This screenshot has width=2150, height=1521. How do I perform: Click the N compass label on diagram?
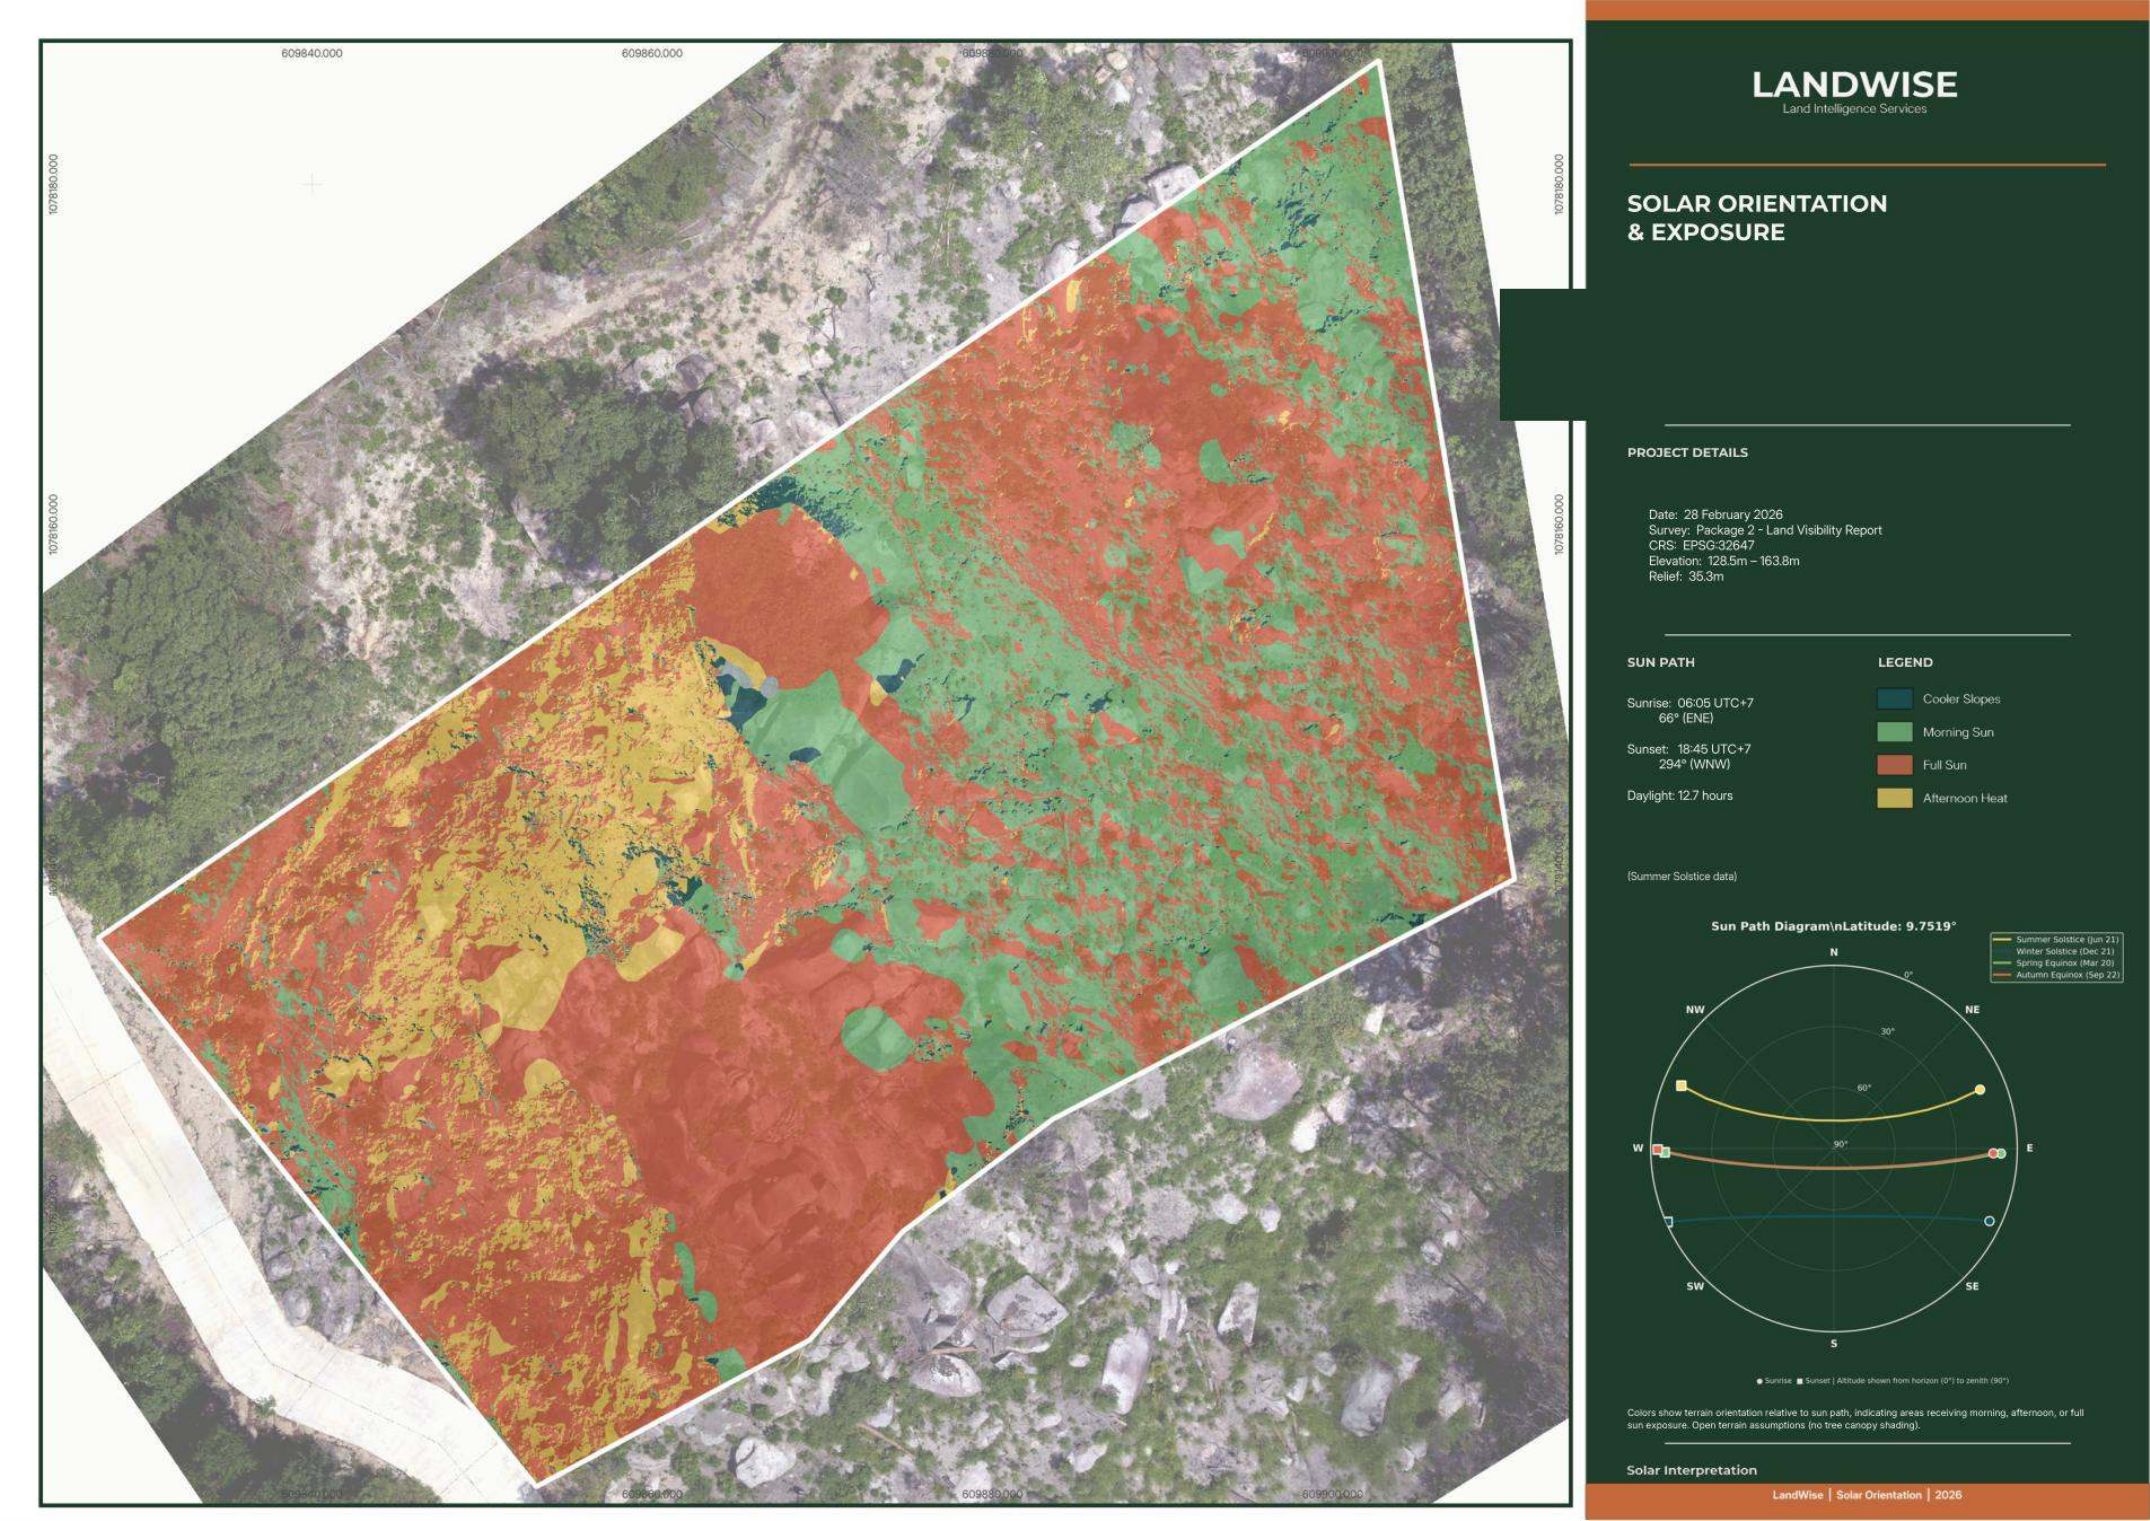click(1834, 952)
